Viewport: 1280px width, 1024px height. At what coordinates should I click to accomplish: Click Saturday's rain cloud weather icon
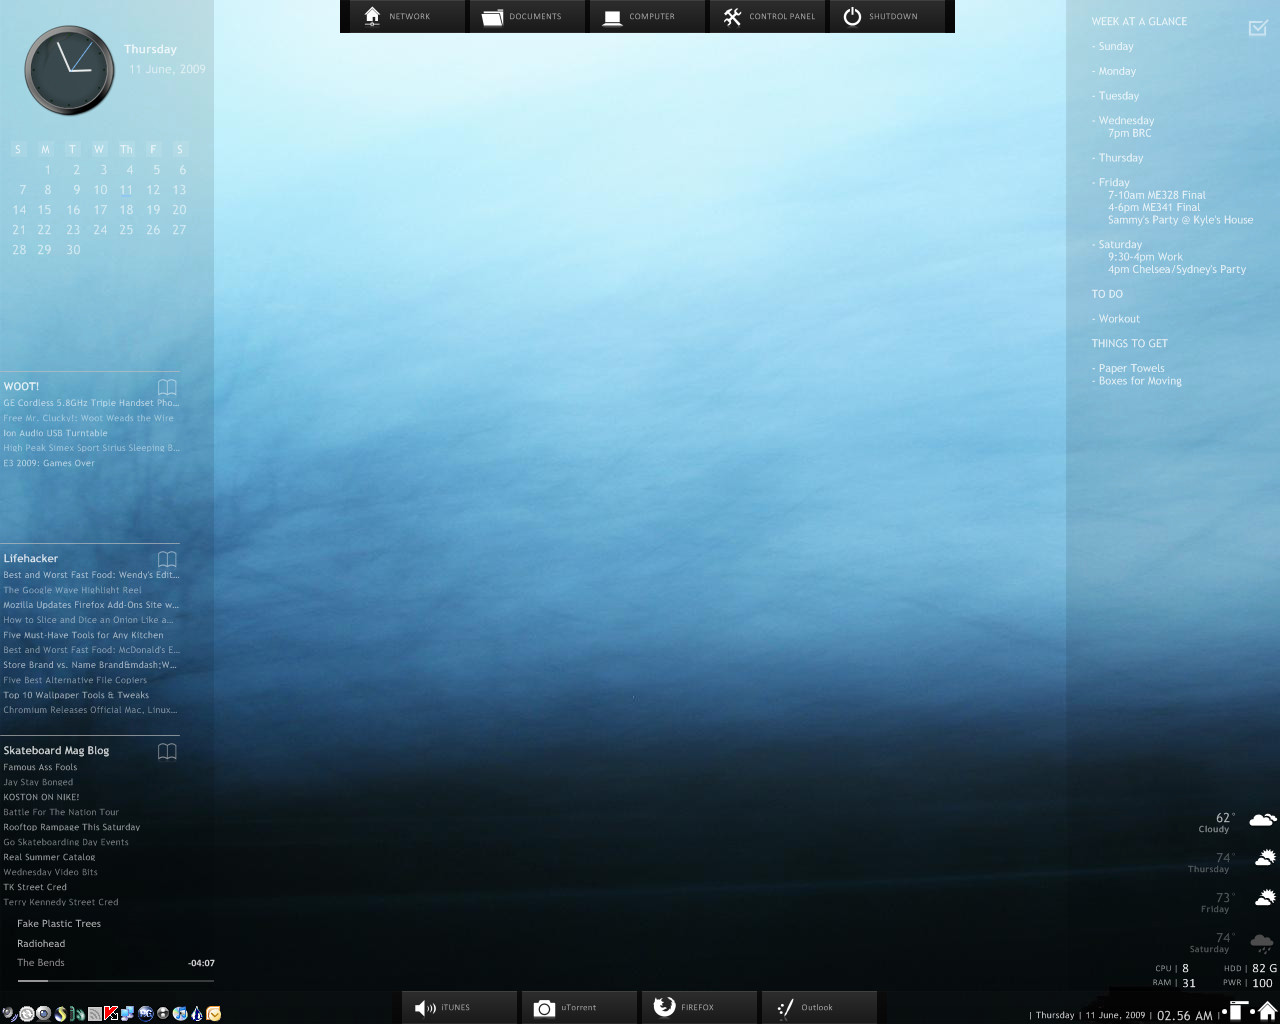tap(1262, 942)
